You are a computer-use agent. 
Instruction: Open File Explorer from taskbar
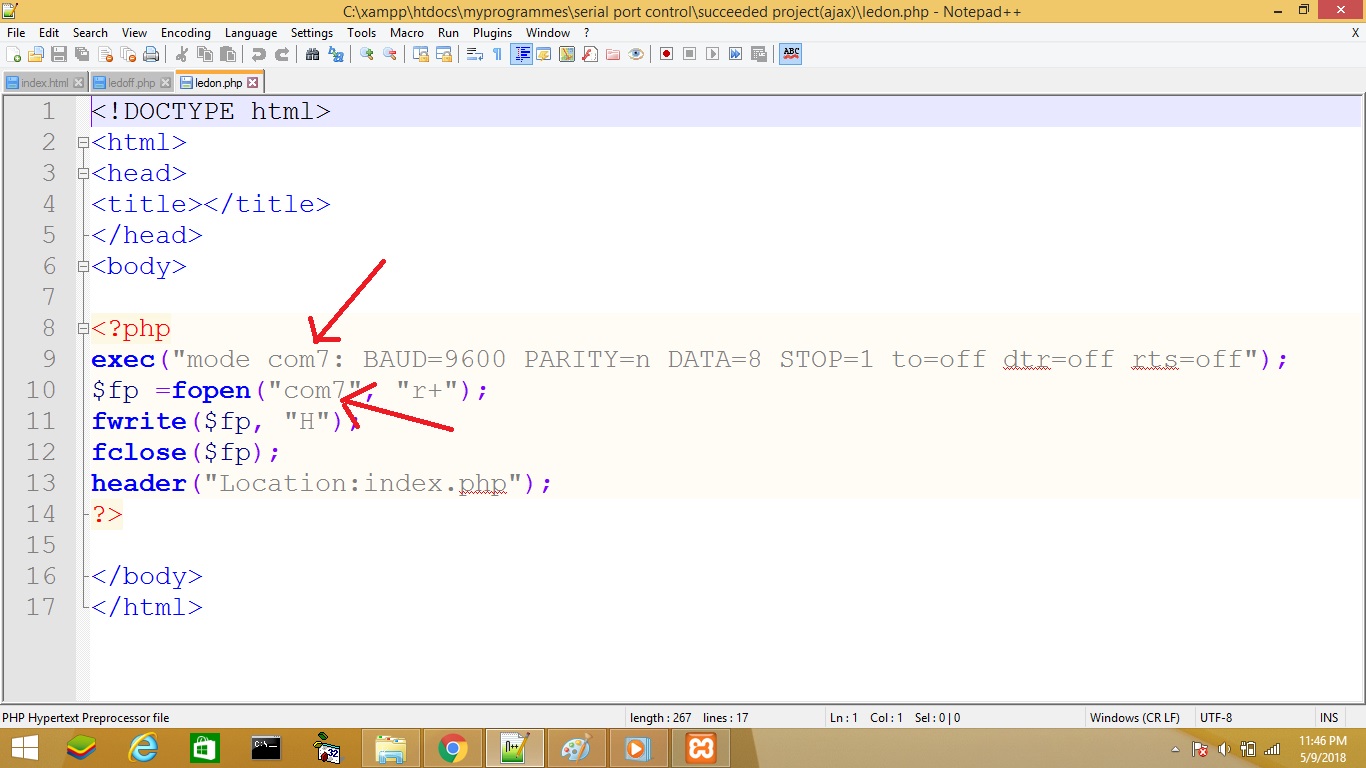(390, 748)
